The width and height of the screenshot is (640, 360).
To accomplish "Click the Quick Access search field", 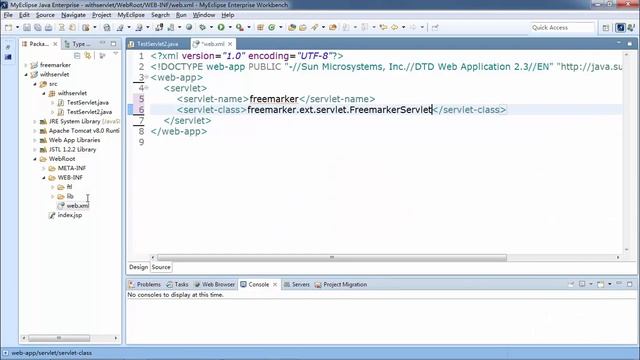I will pyautogui.click(x=562, y=27).
